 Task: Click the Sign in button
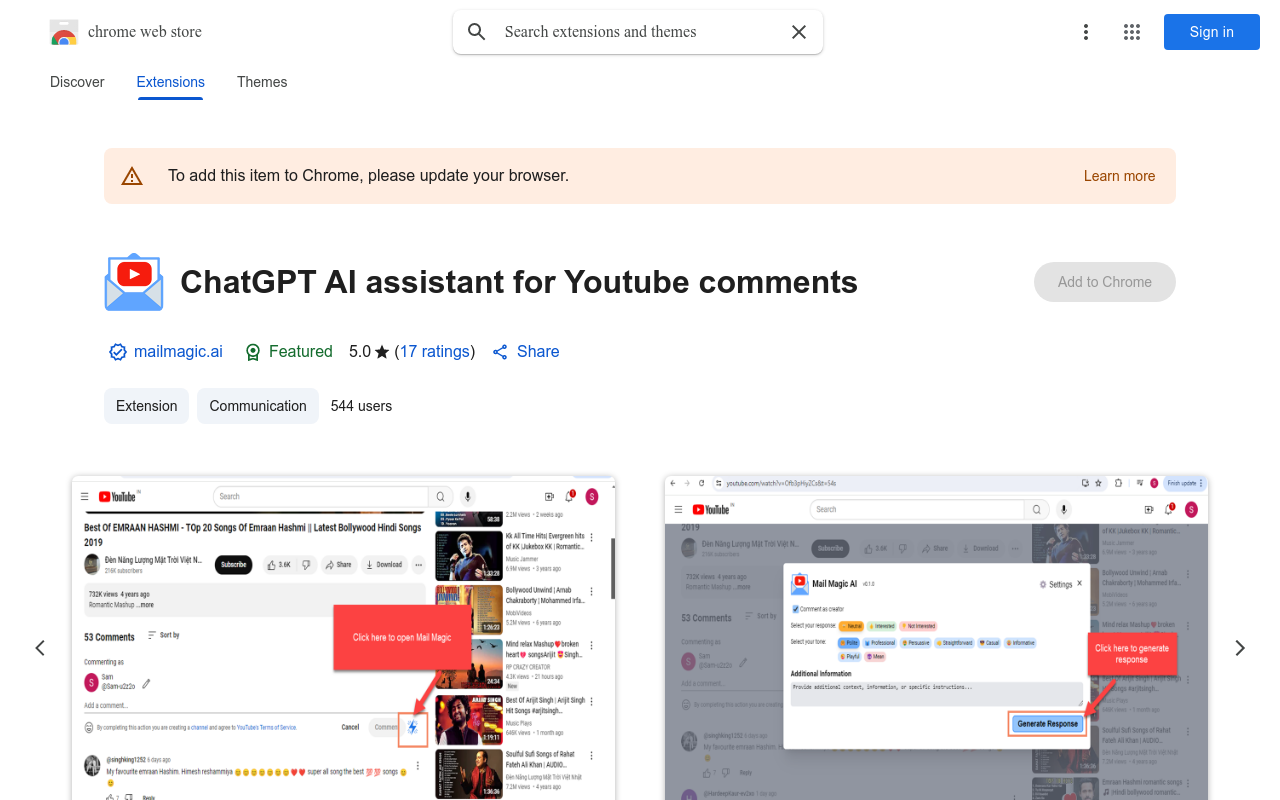(x=1212, y=32)
